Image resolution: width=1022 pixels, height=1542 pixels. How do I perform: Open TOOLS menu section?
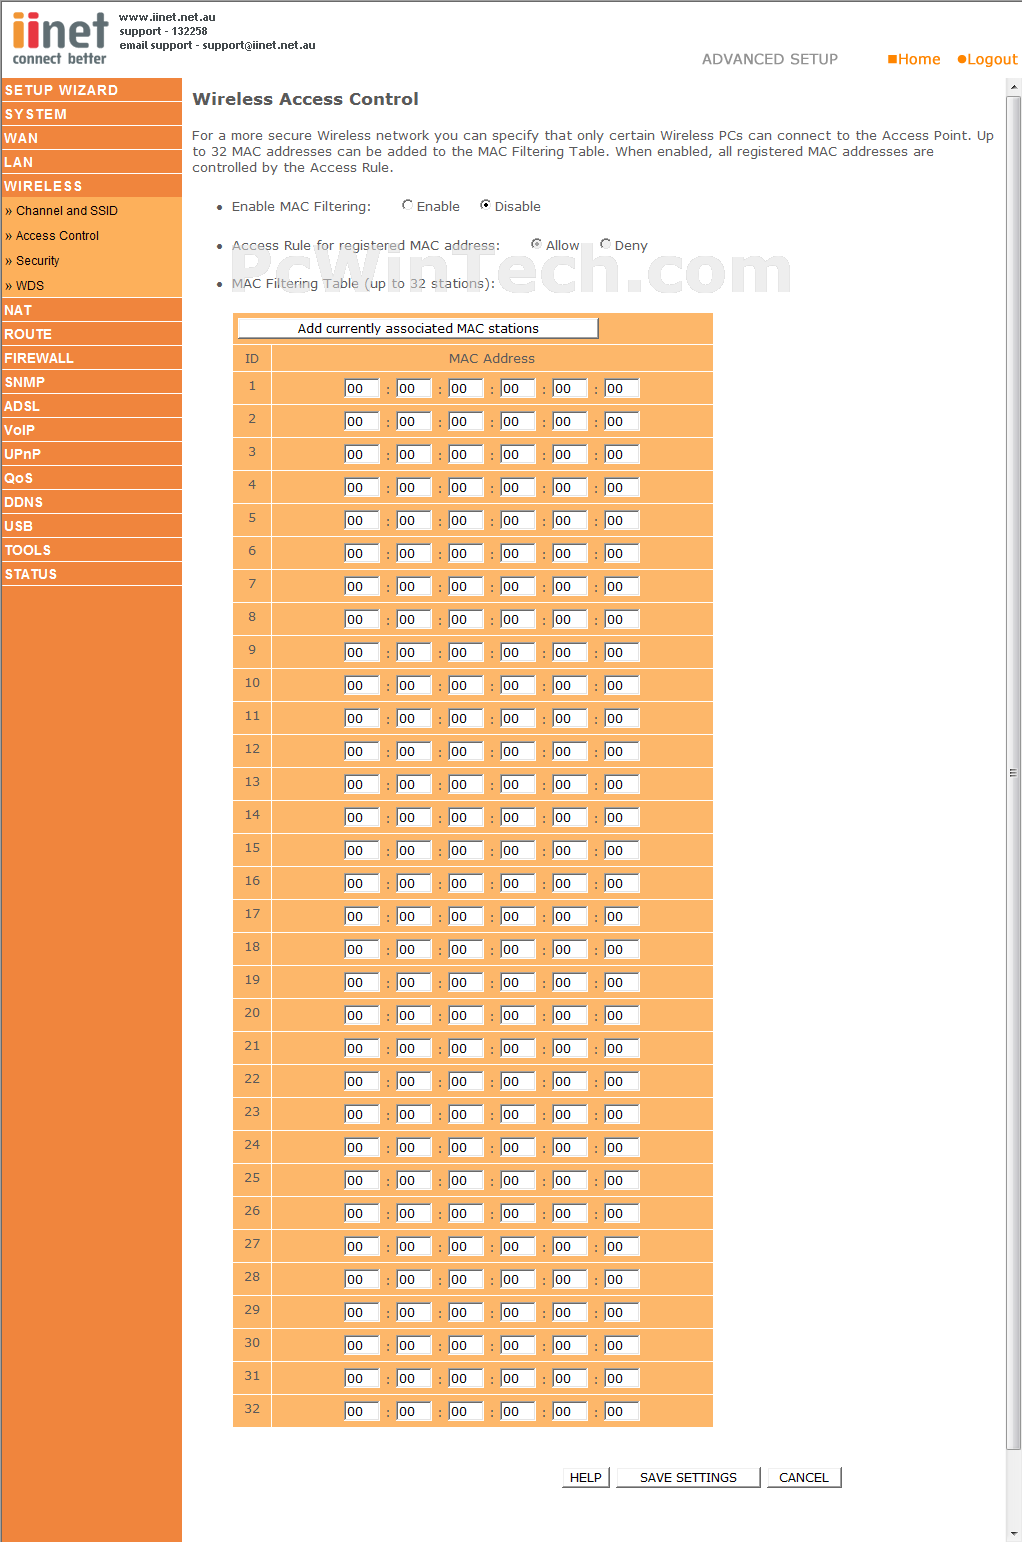(x=91, y=550)
